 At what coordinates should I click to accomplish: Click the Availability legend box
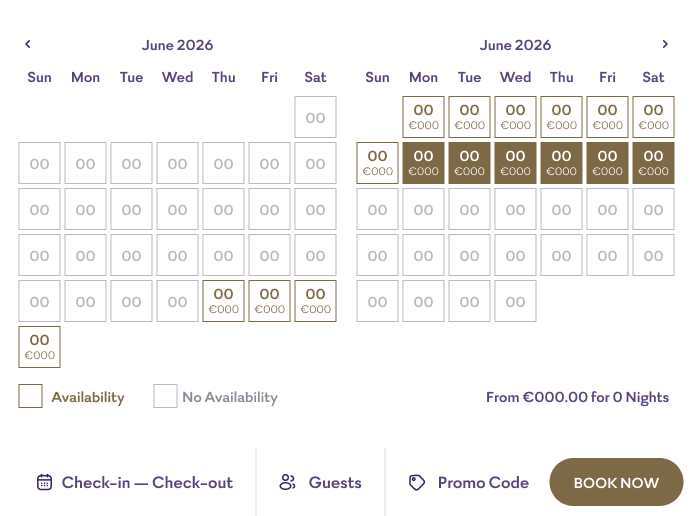(30, 396)
